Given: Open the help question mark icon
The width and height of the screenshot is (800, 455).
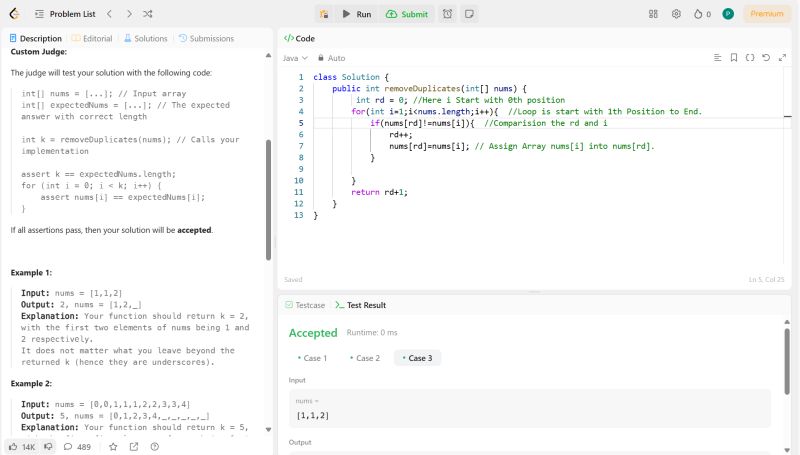Looking at the screenshot, I should tap(155, 447).
